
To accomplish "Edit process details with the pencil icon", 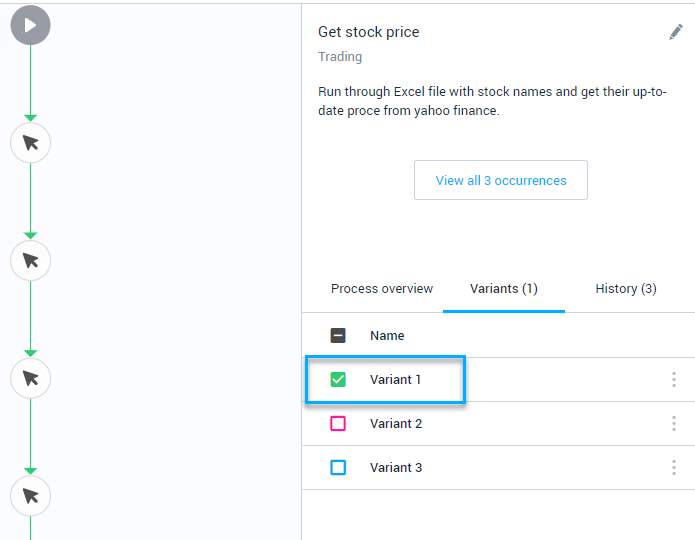I will click(x=676, y=32).
